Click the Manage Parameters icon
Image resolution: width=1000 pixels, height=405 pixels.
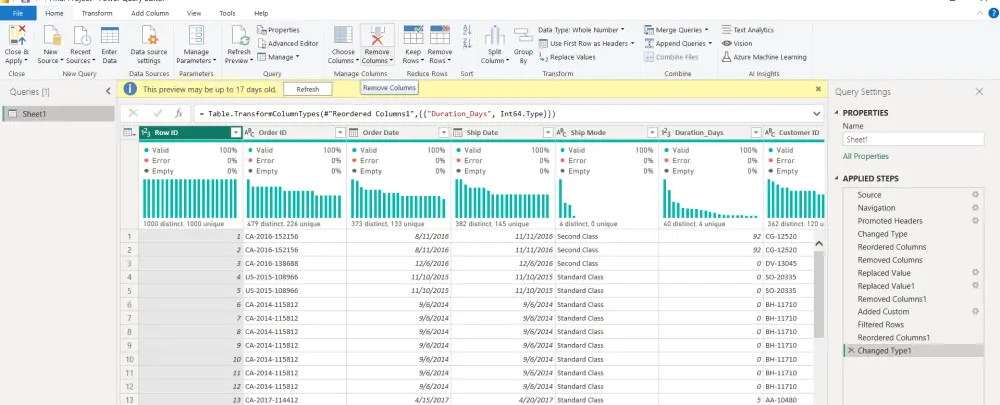(x=196, y=36)
